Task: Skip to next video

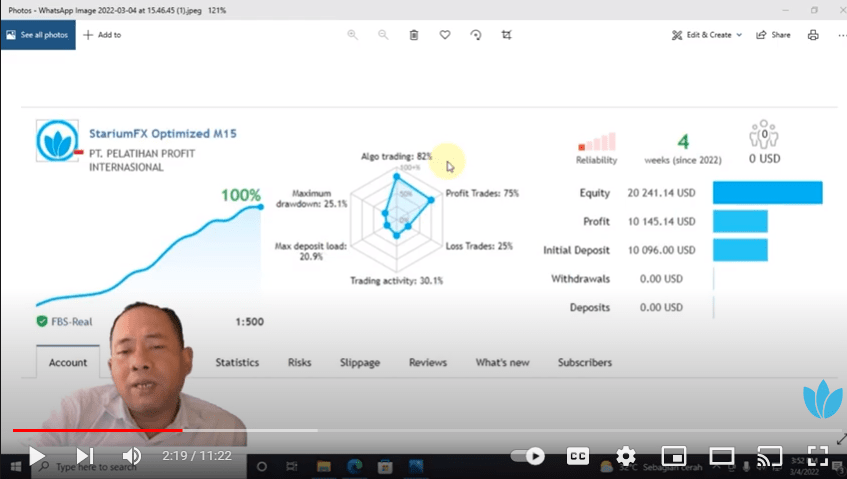Action: point(85,456)
